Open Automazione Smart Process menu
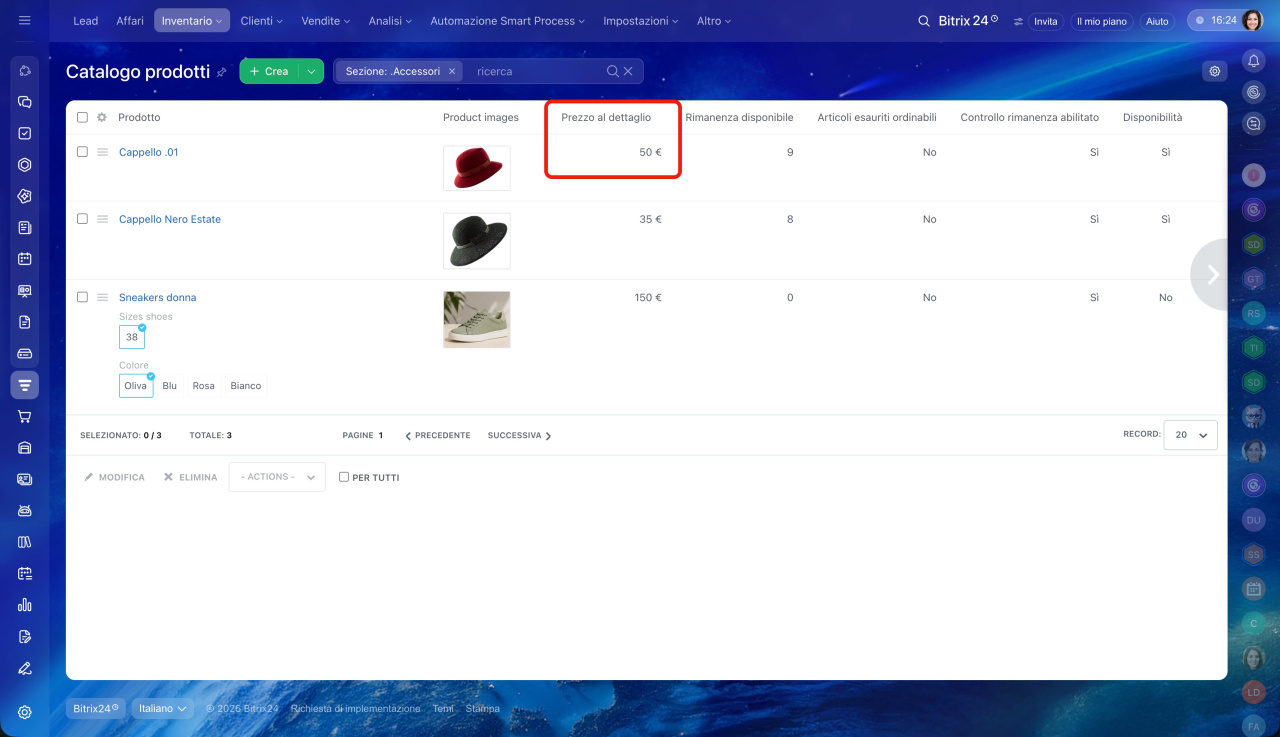The width and height of the screenshot is (1280, 737). [508, 21]
